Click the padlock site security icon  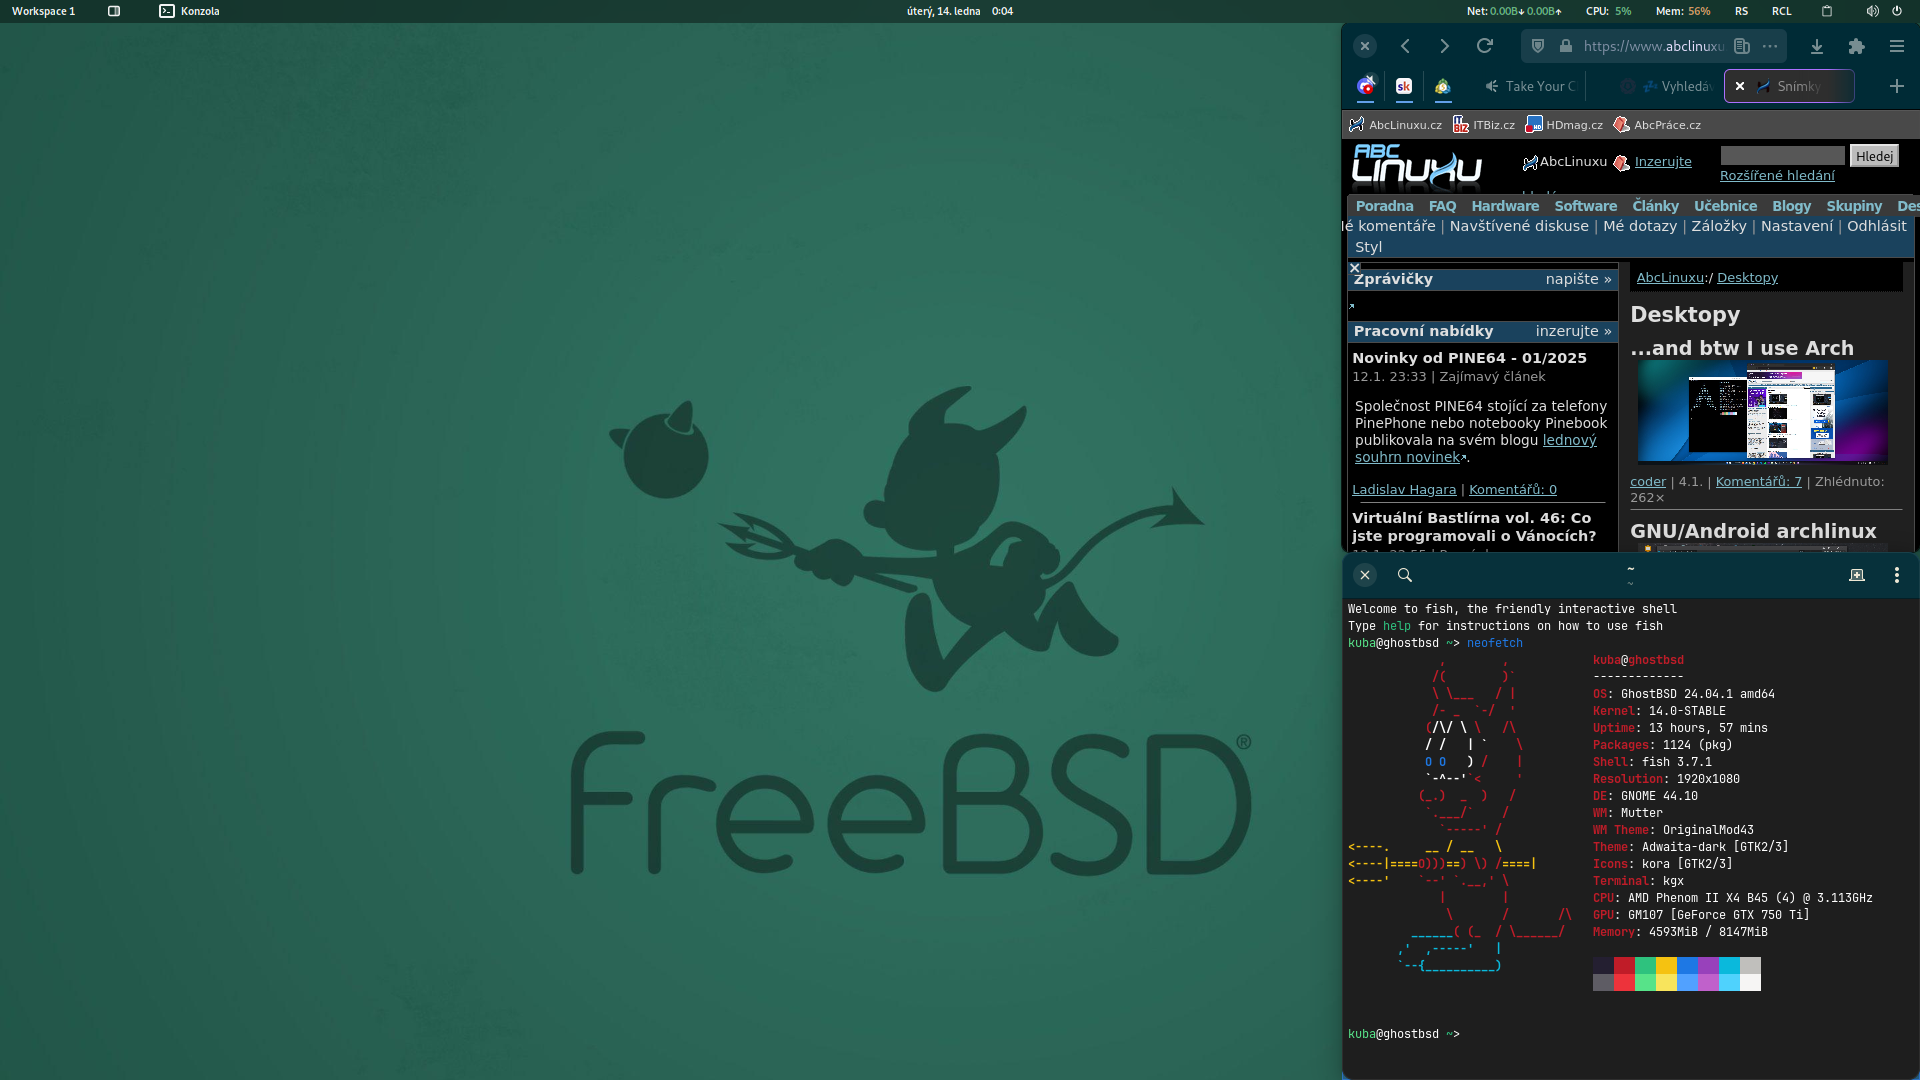pyautogui.click(x=1566, y=46)
